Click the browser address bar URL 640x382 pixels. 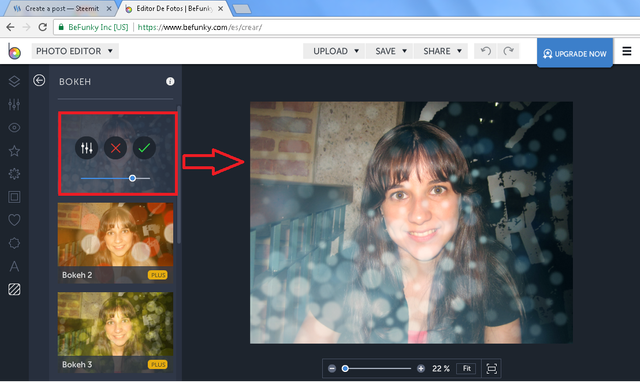coord(200,27)
